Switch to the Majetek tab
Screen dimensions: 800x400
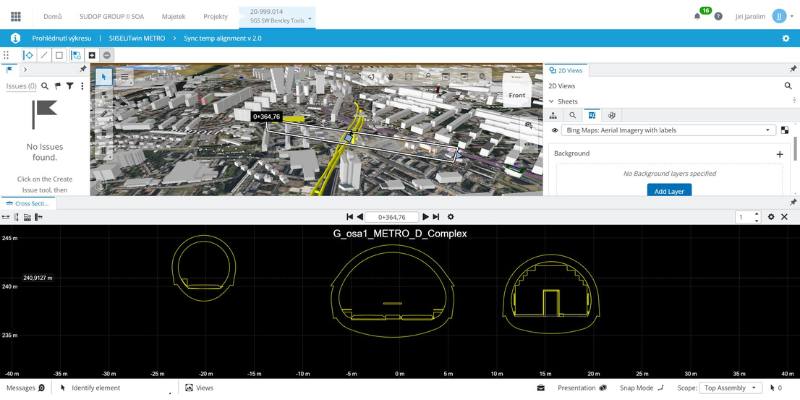tap(175, 16)
